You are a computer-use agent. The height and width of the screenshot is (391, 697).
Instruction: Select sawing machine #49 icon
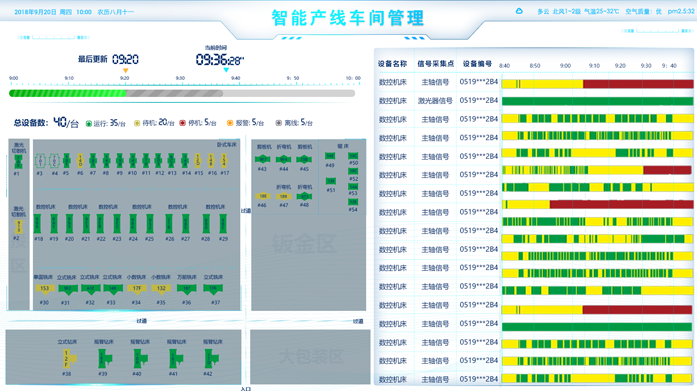[x=330, y=156]
